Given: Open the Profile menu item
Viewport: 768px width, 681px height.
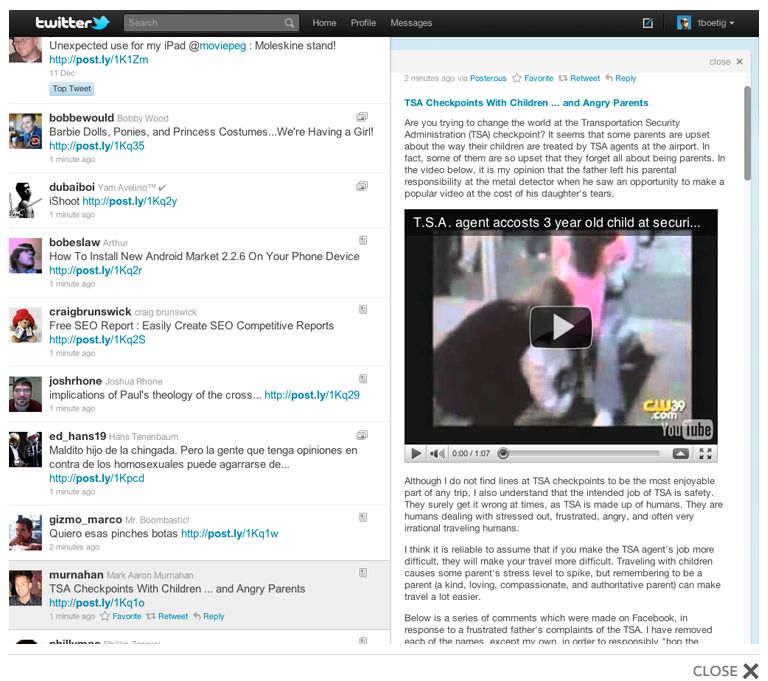Looking at the screenshot, I should pyautogui.click(x=363, y=23).
